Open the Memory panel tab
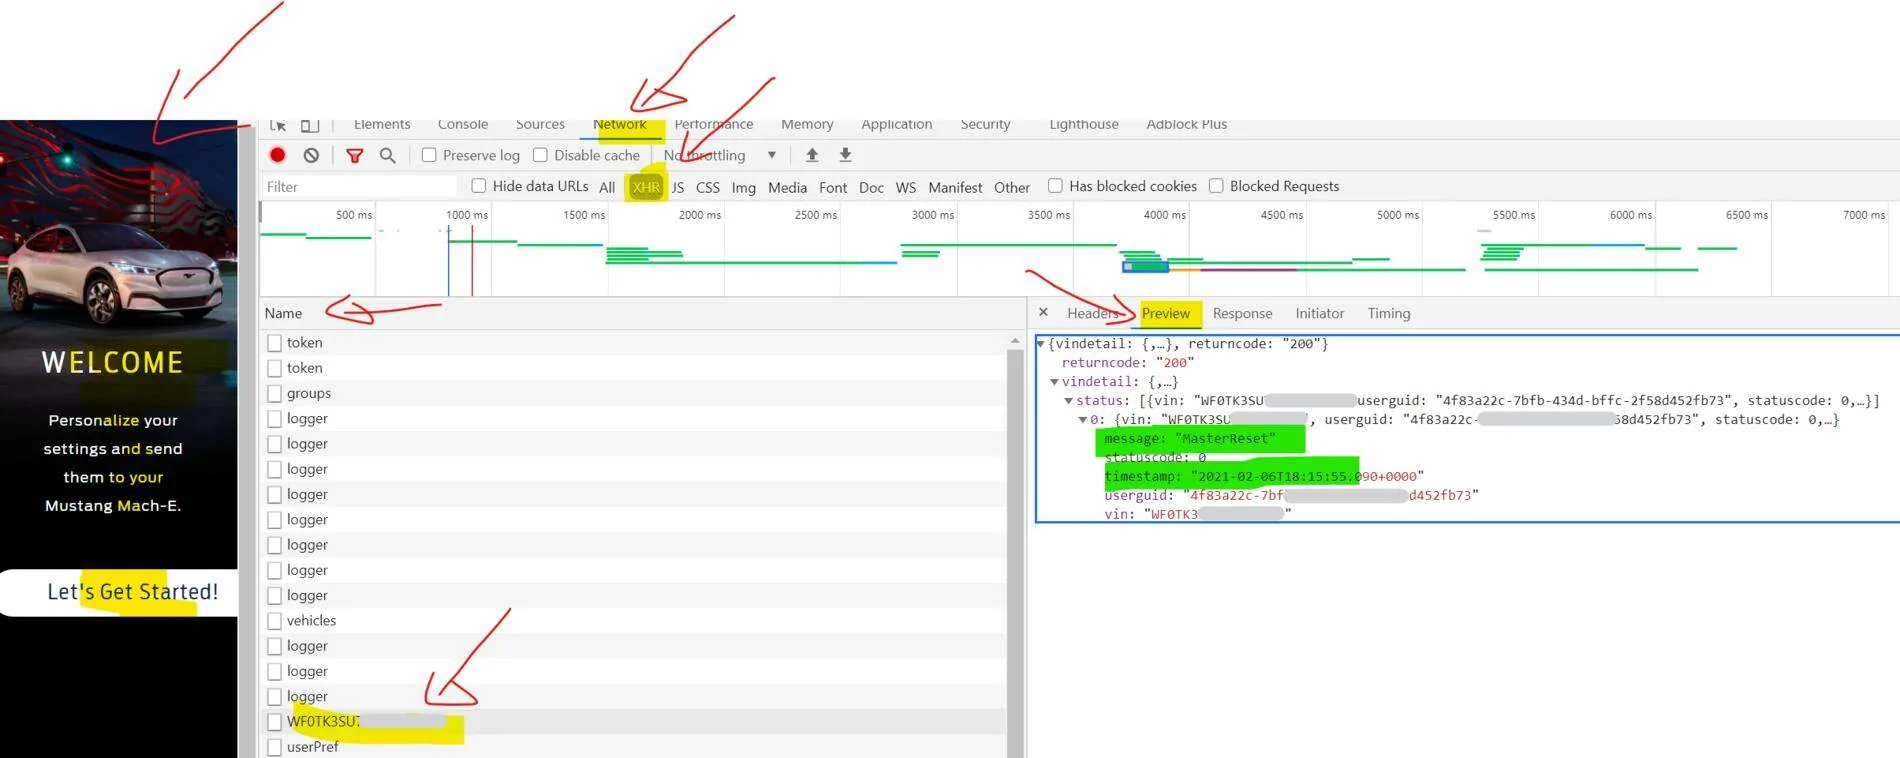The image size is (1900, 758). click(x=807, y=125)
